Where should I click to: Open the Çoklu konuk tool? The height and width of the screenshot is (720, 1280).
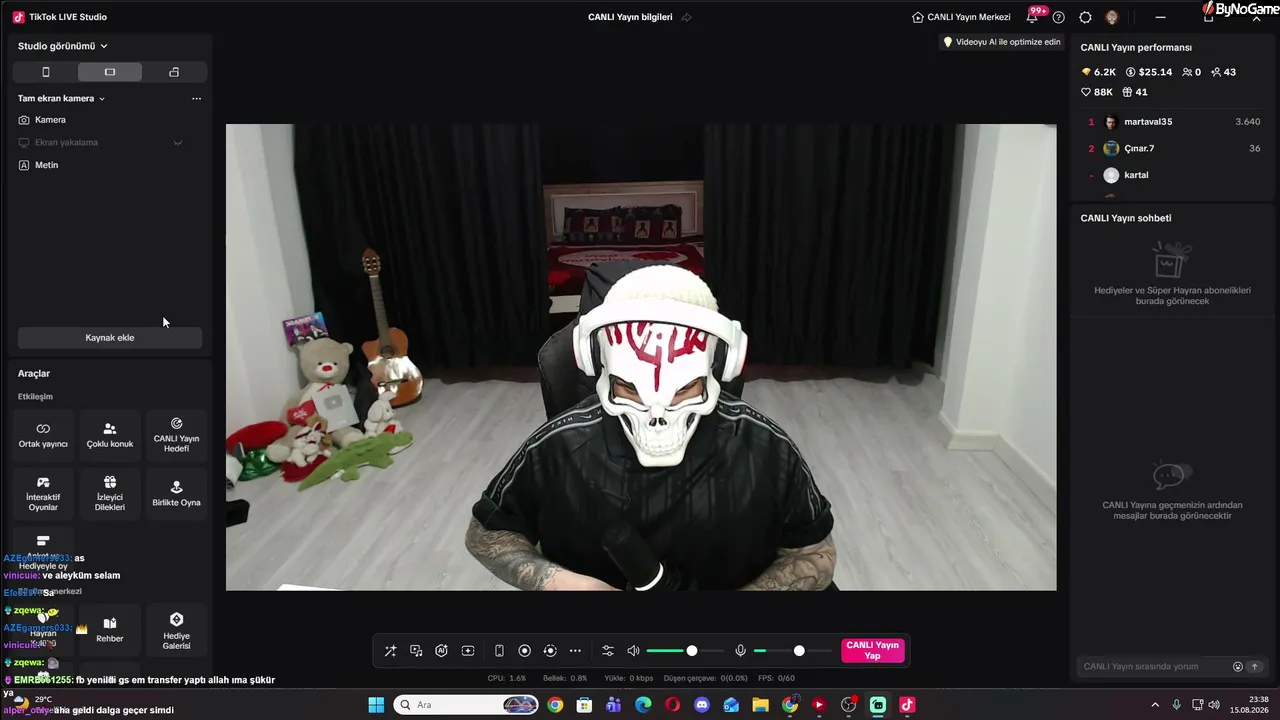[x=110, y=435]
